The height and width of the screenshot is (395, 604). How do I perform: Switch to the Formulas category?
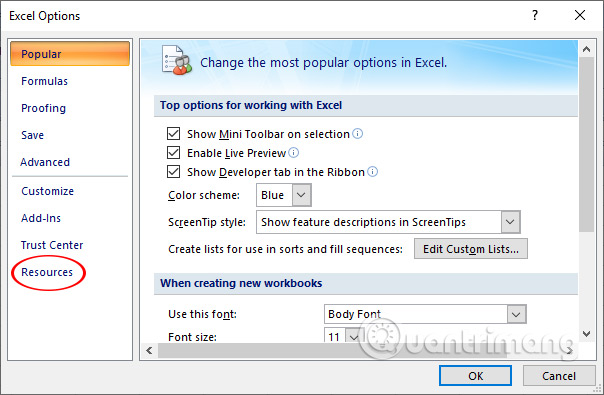45,81
